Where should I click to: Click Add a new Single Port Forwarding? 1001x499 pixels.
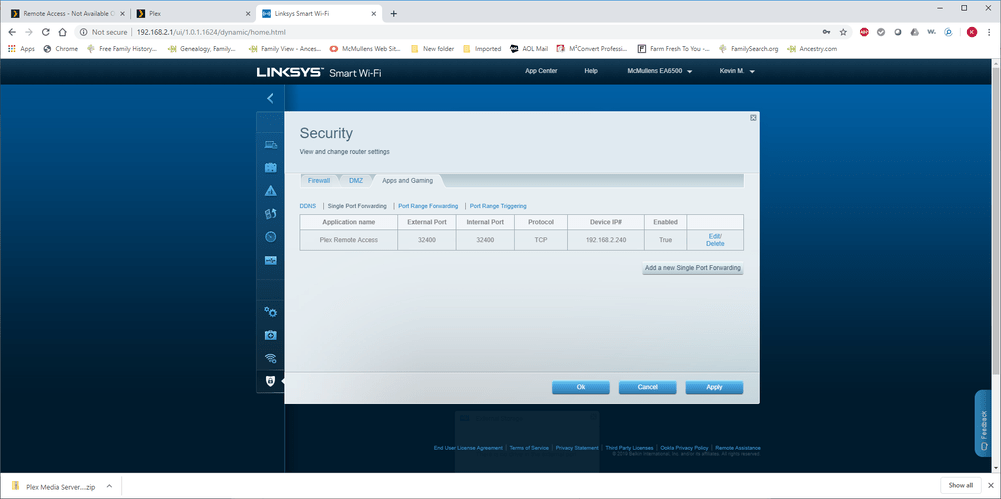(x=693, y=268)
